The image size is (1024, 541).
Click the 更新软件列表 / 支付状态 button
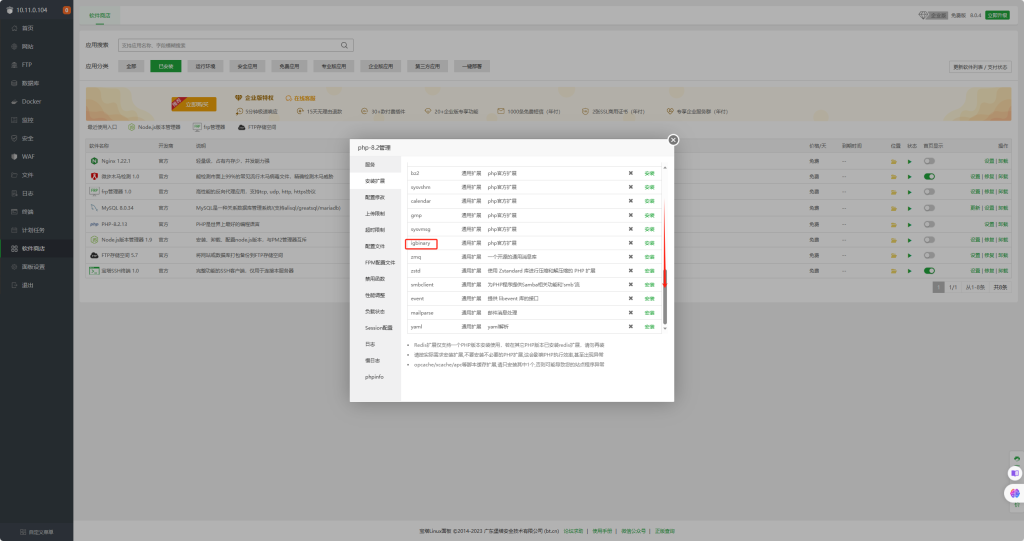(x=980, y=67)
